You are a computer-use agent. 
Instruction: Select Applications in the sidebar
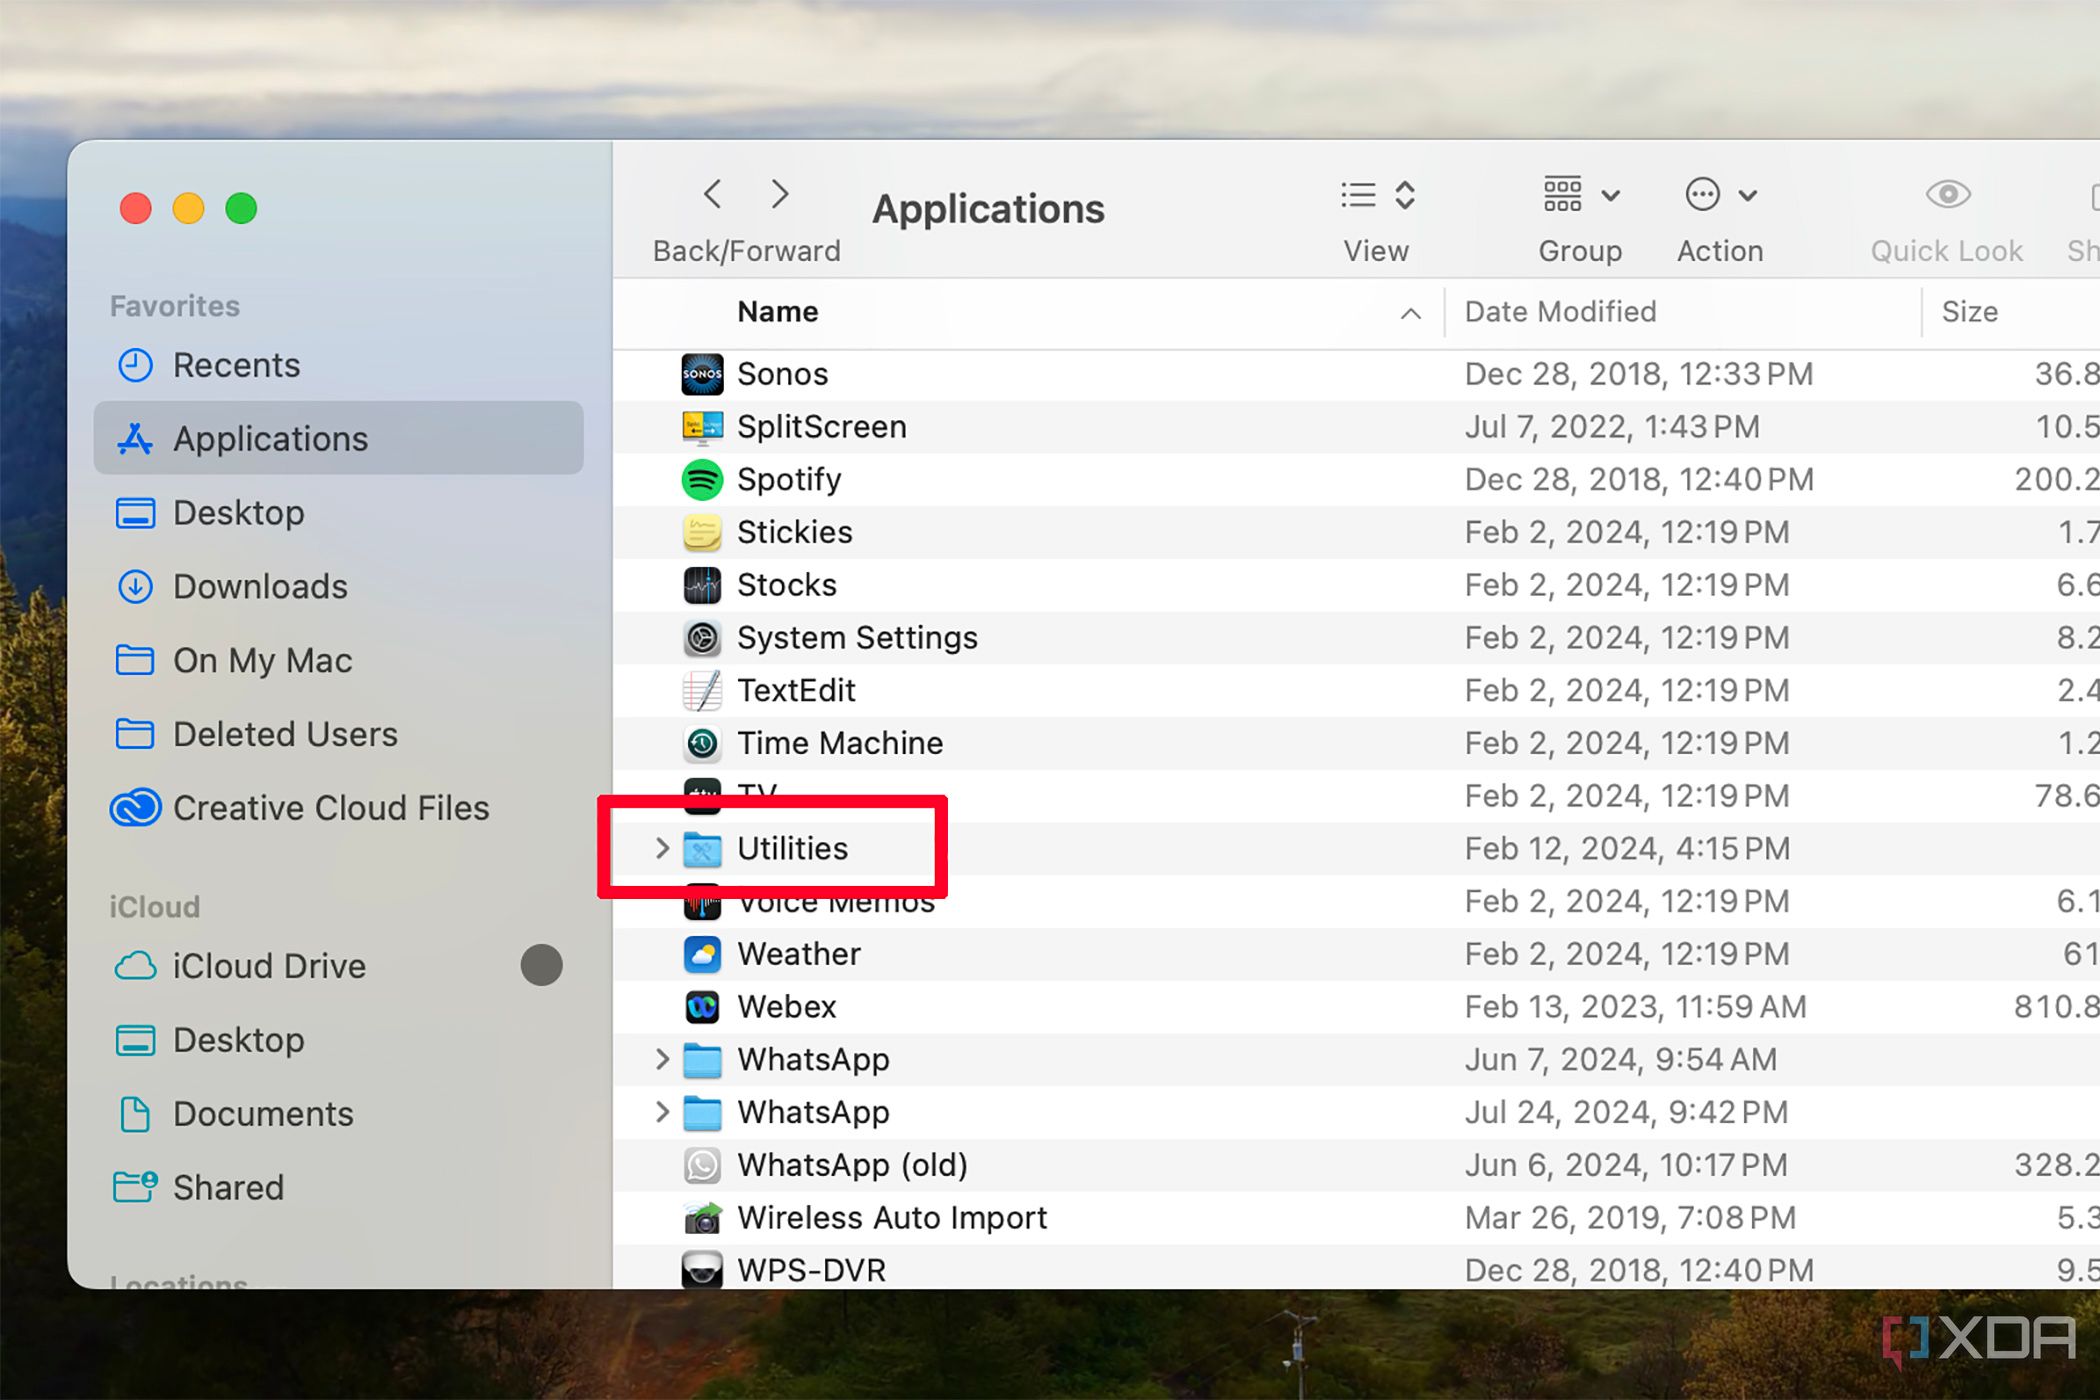click(338, 438)
